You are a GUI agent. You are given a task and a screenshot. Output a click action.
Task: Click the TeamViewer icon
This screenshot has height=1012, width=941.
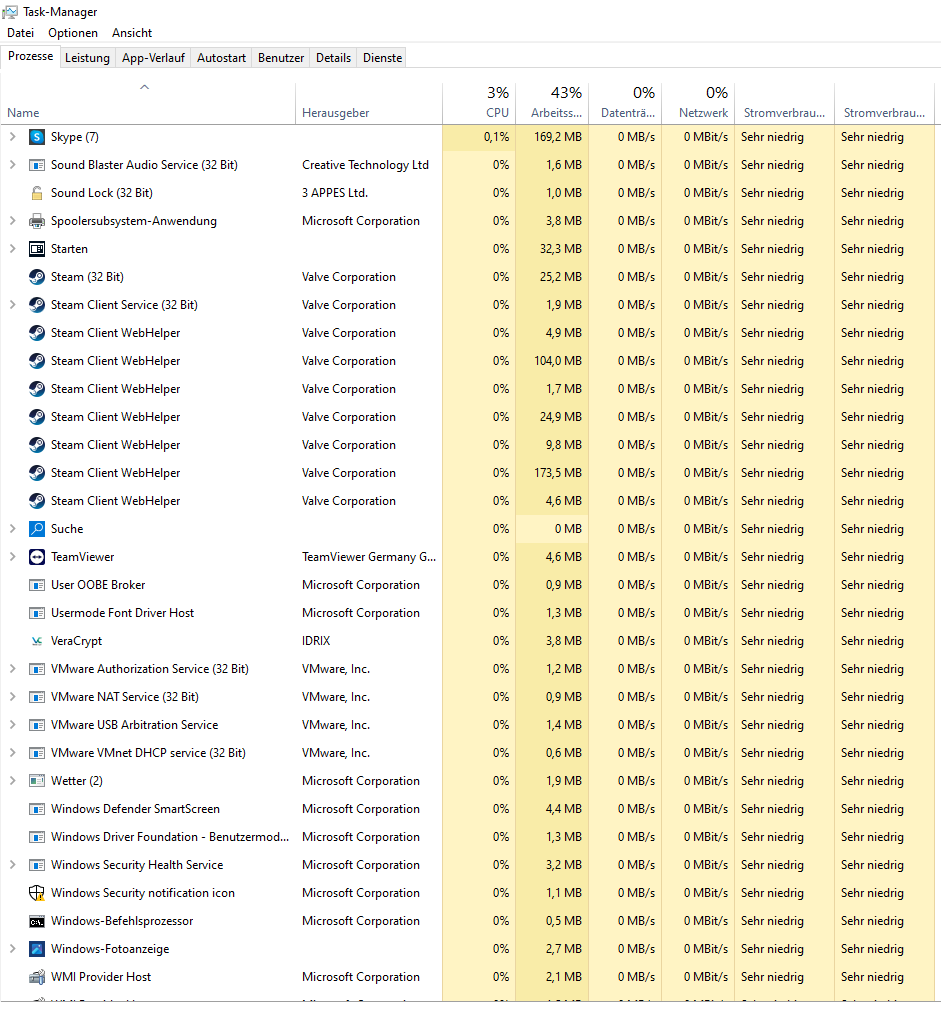point(37,557)
